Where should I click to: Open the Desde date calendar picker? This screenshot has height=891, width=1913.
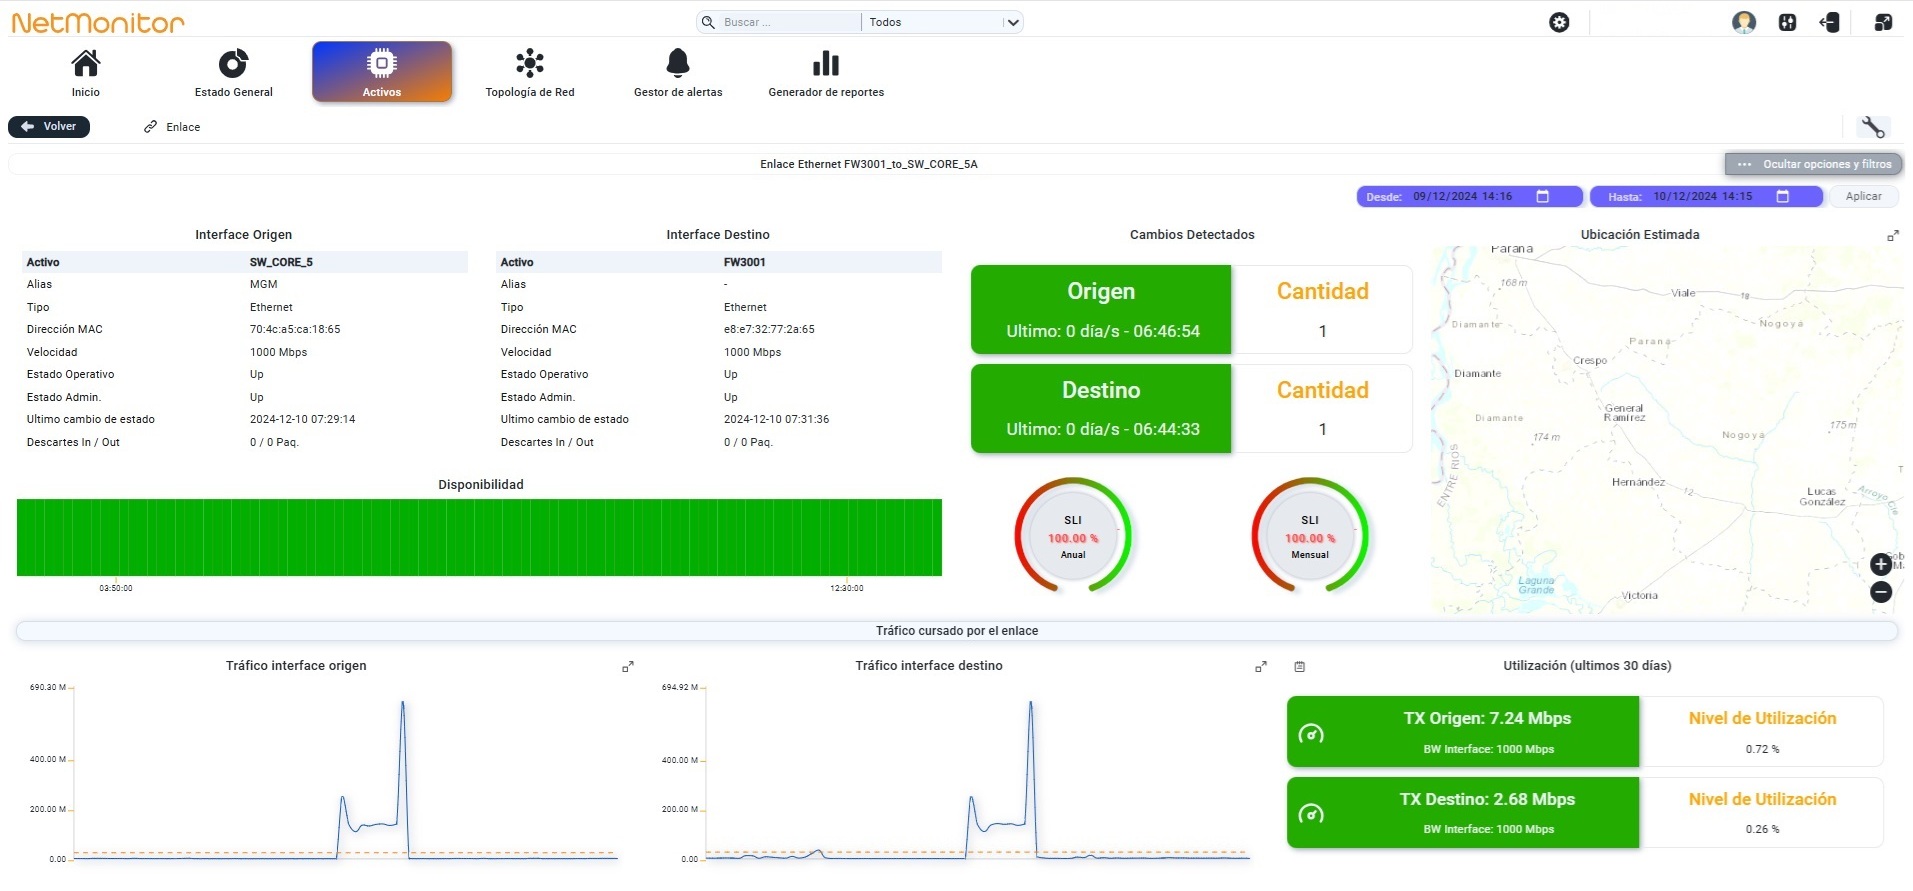[x=1542, y=197]
